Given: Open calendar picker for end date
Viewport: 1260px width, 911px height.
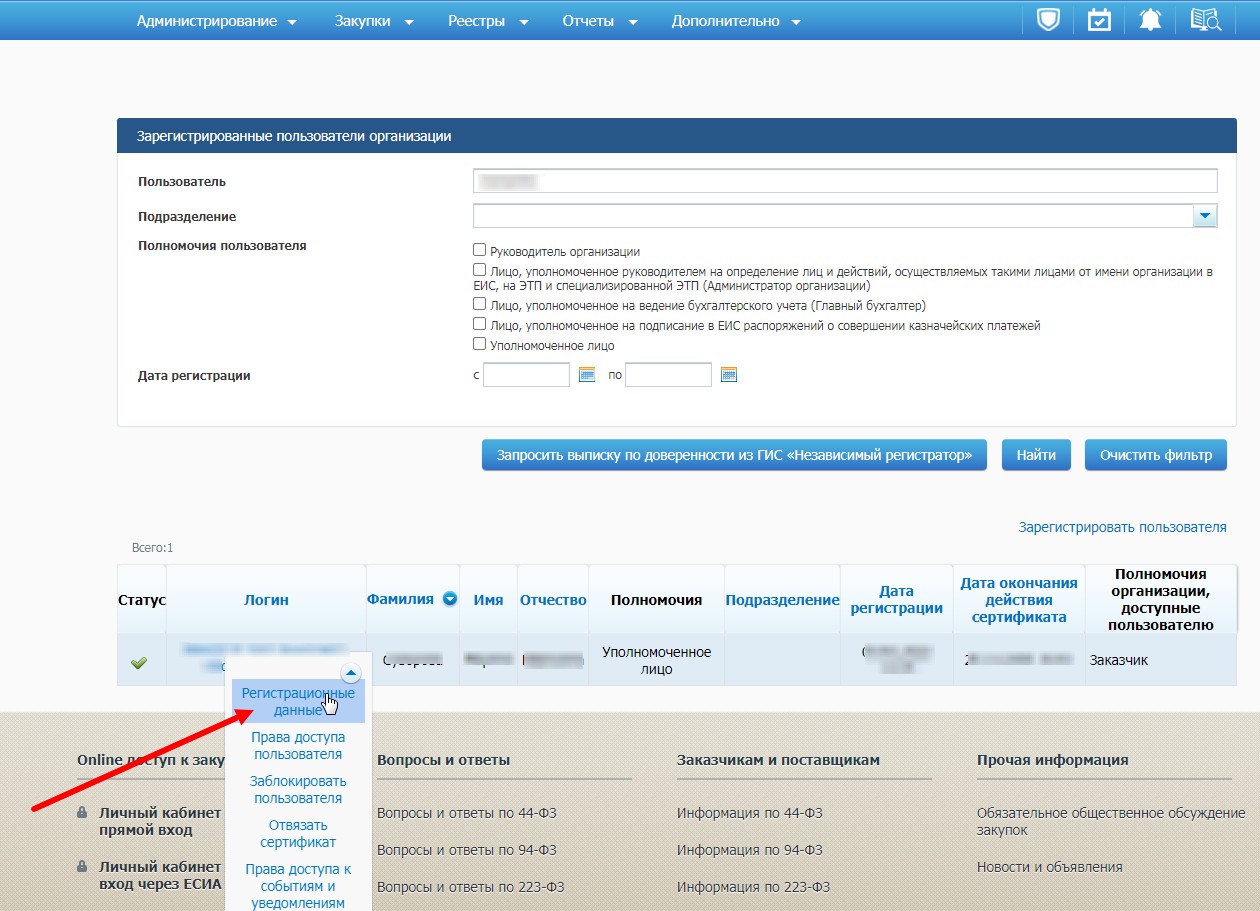Looking at the screenshot, I should (x=729, y=375).
